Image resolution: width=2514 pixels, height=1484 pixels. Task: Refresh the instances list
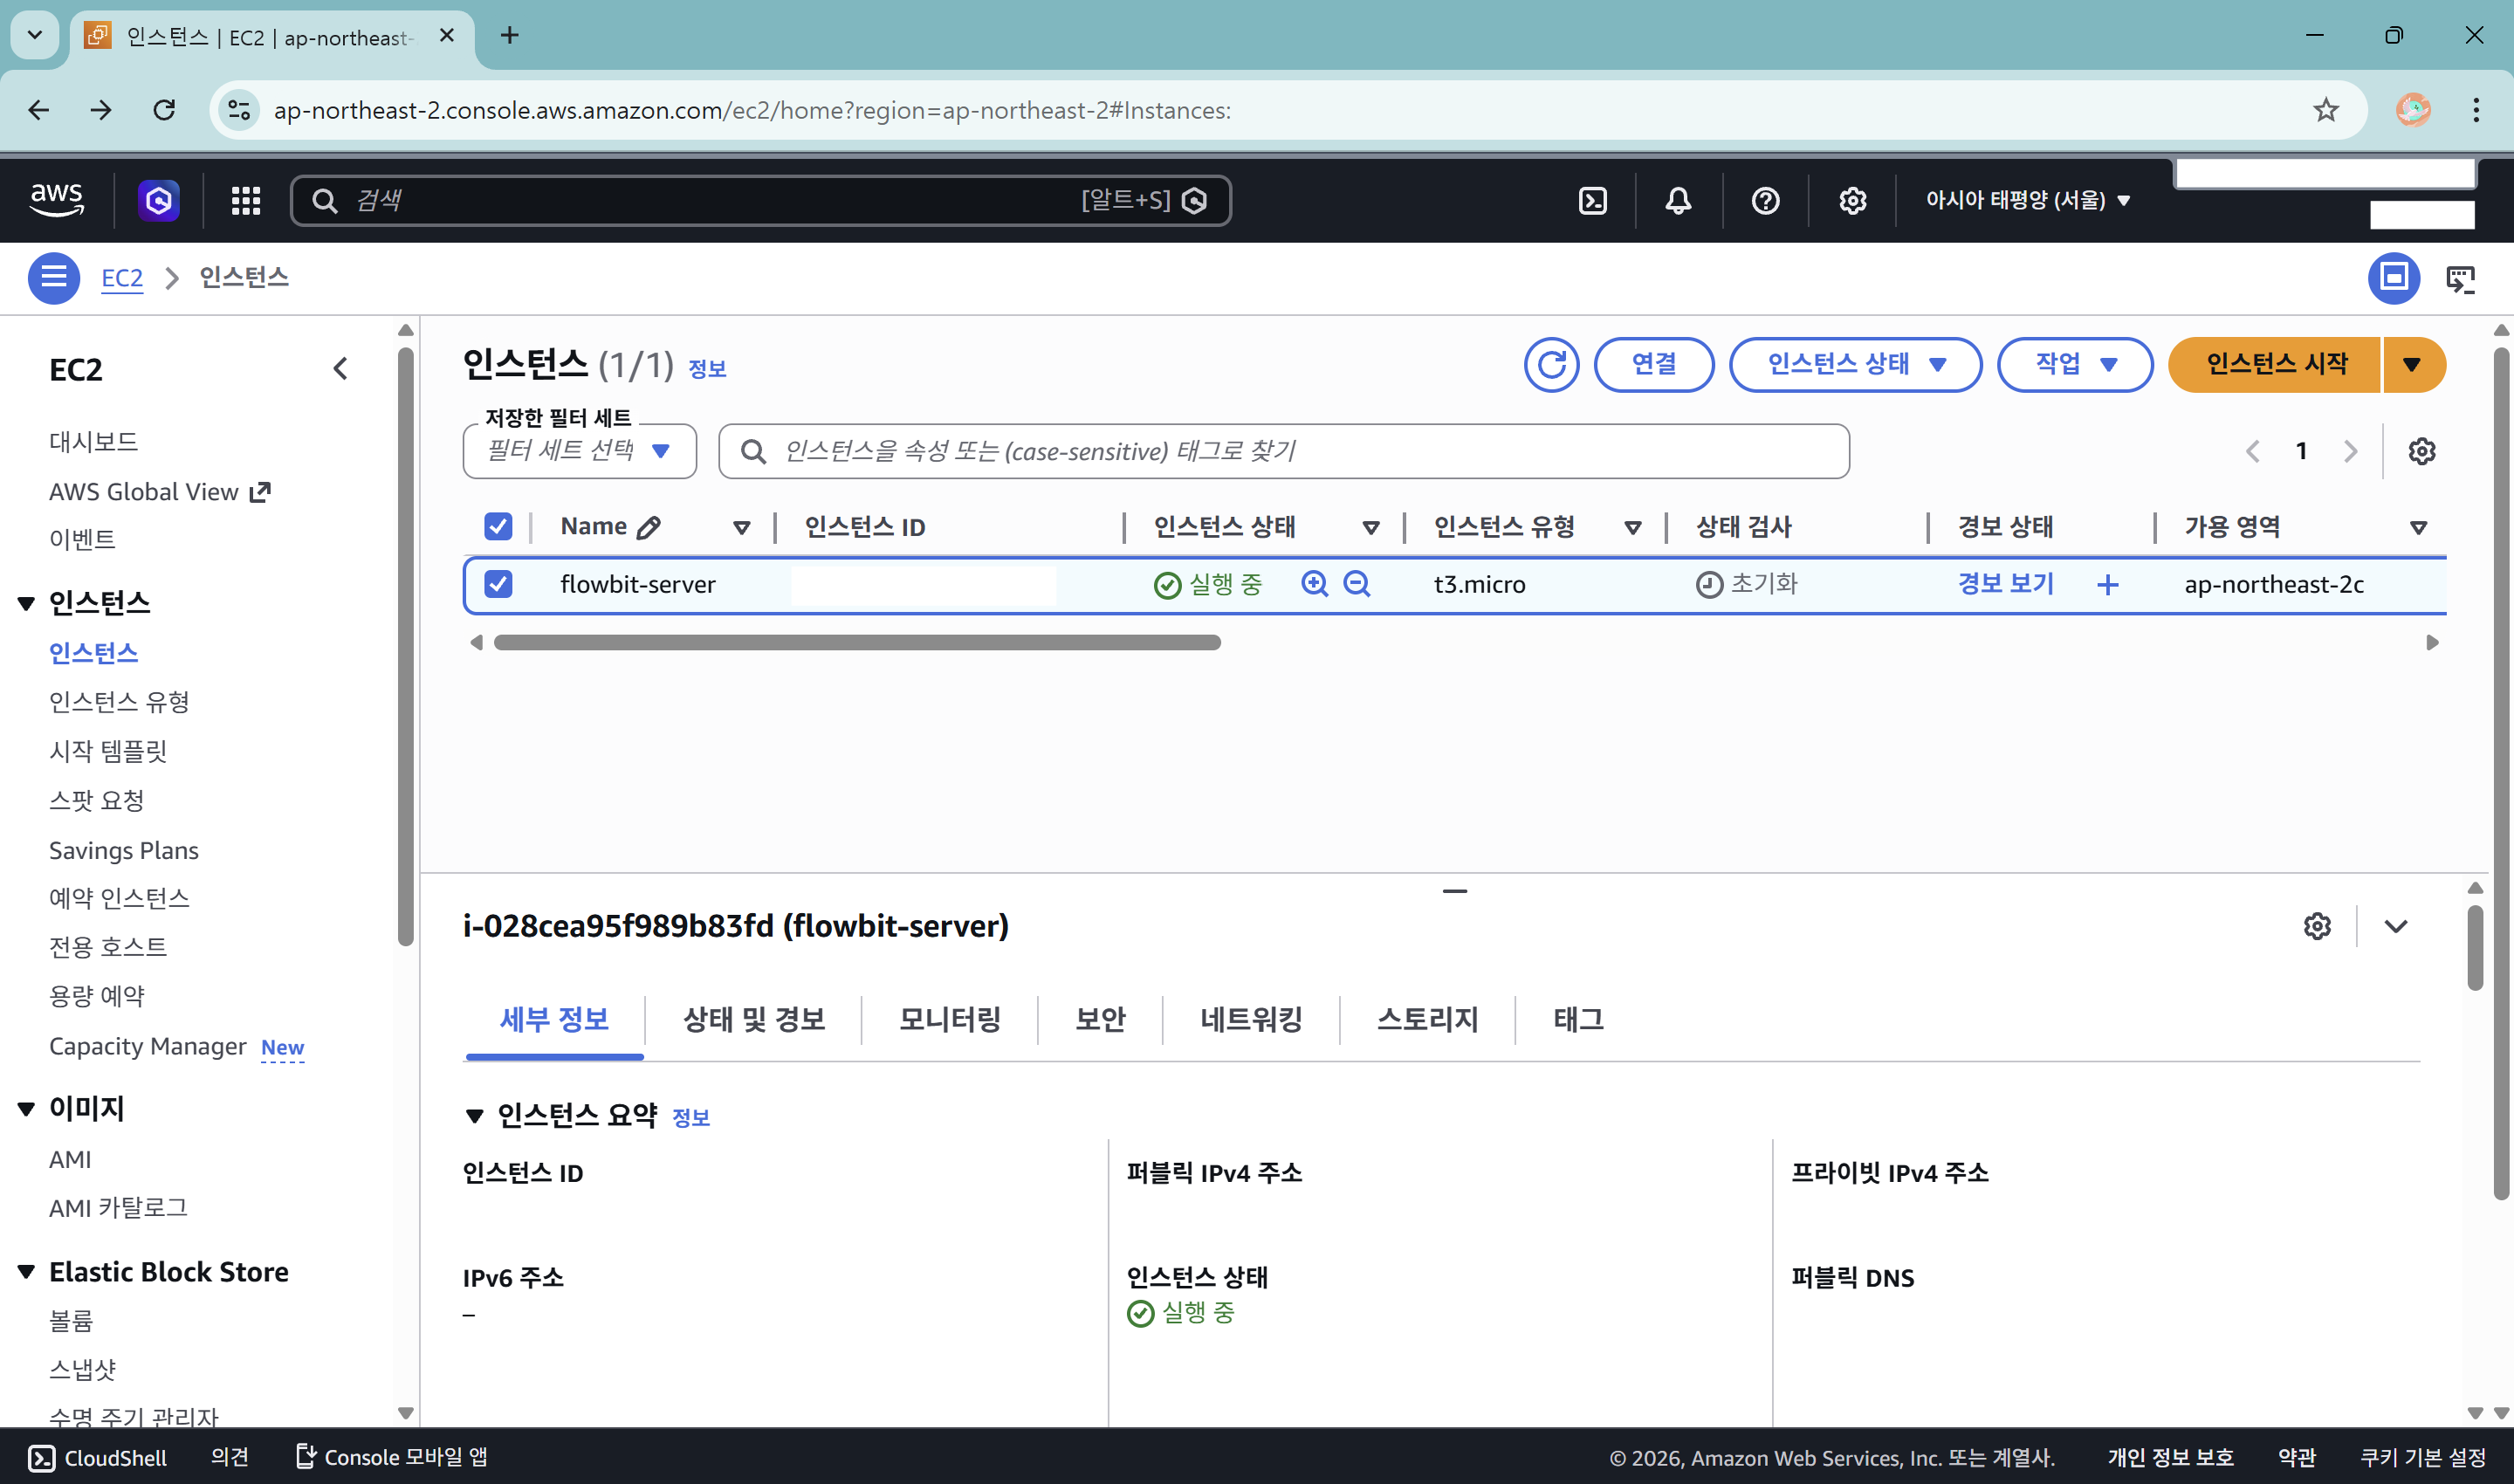click(1552, 364)
